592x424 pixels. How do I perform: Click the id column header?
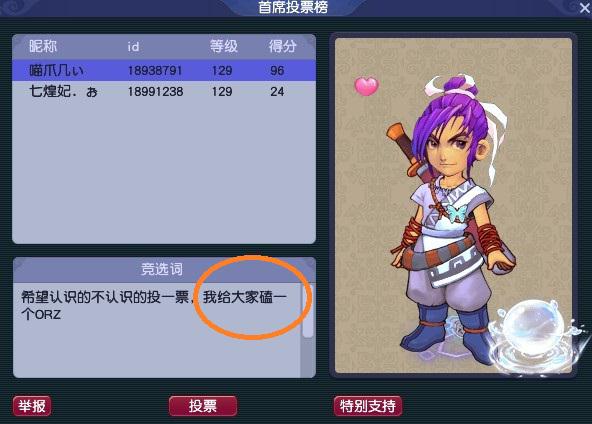[133, 47]
